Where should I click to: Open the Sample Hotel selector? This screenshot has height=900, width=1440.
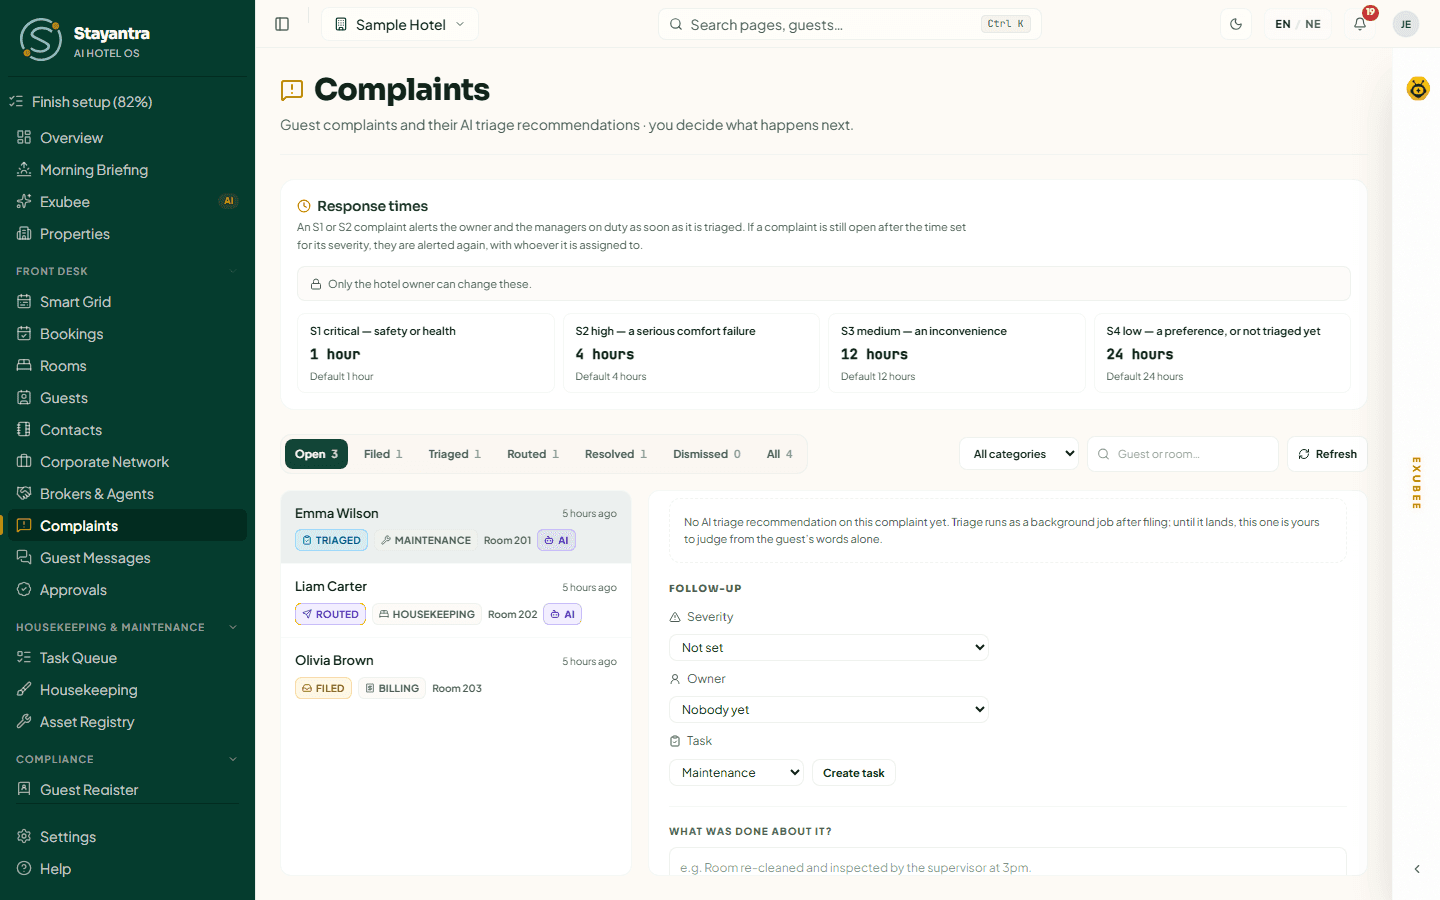(400, 24)
